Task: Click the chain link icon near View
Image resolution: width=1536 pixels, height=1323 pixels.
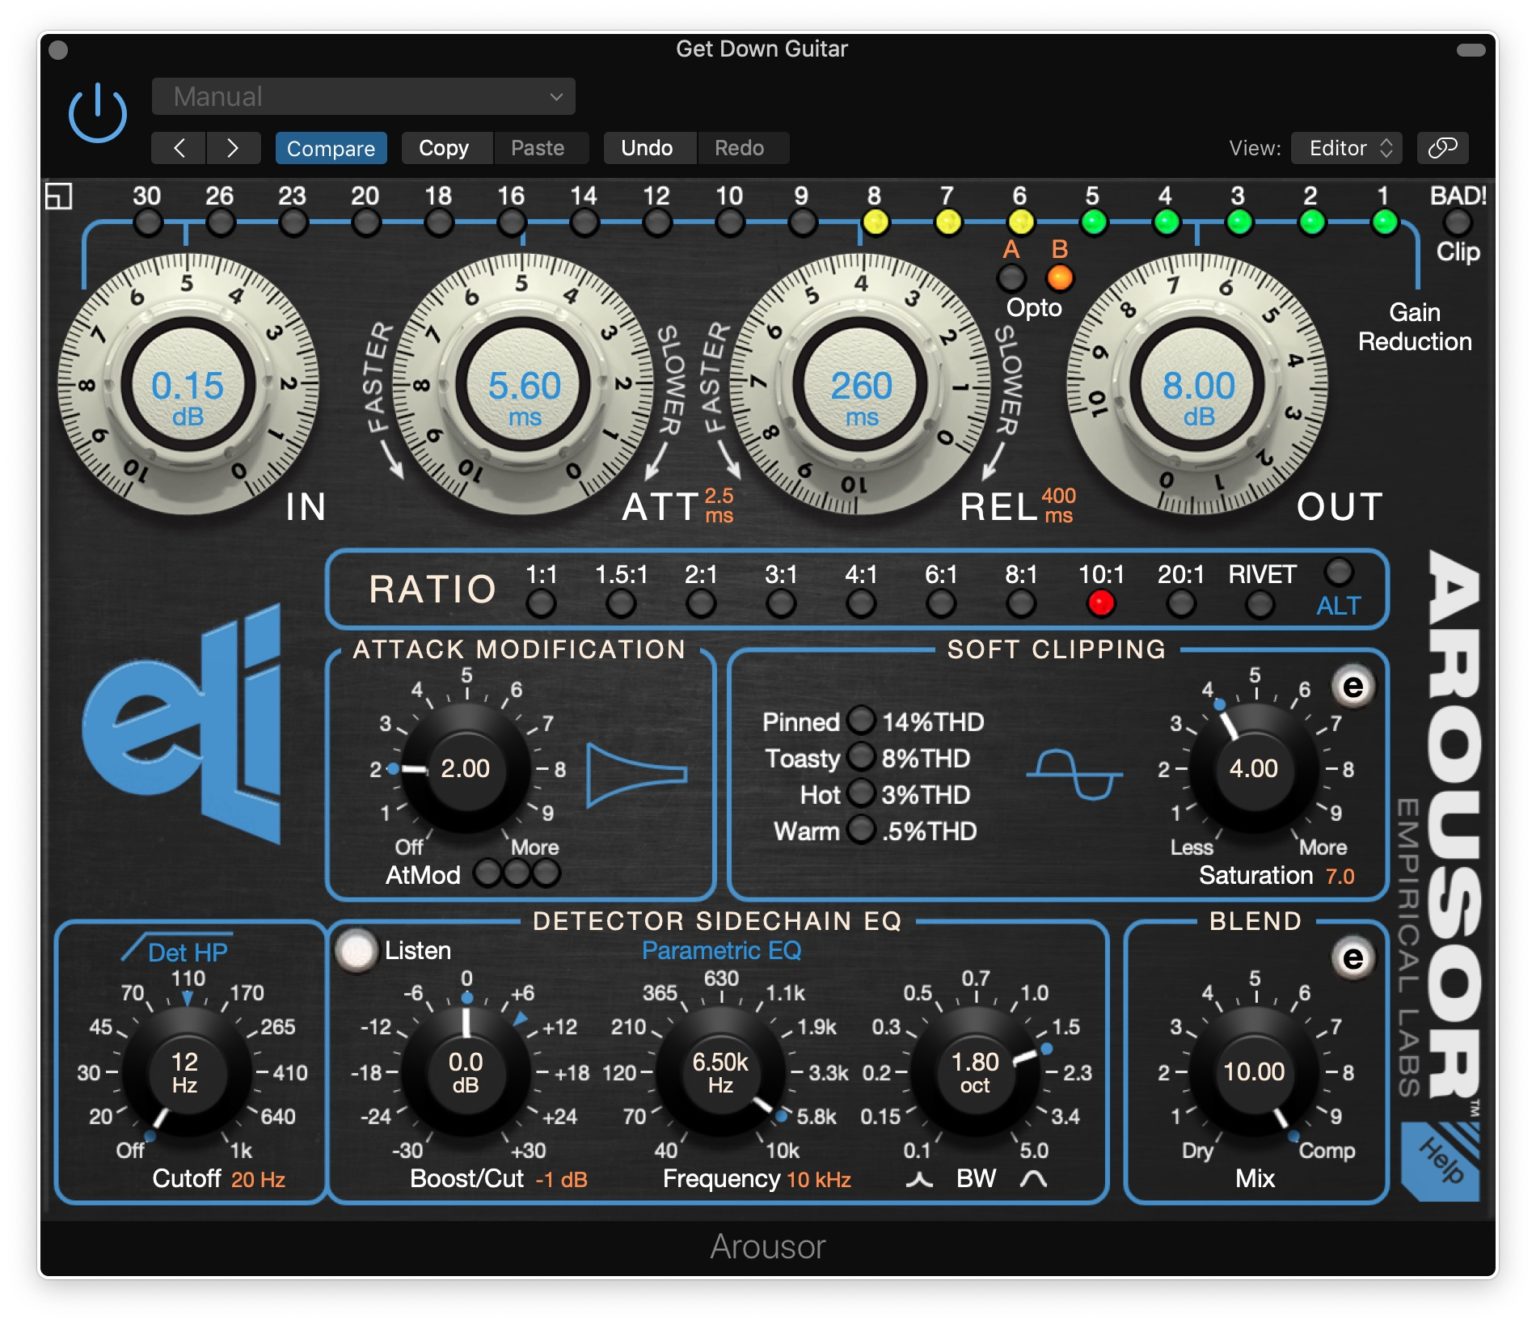Action: pyautogui.click(x=1441, y=148)
